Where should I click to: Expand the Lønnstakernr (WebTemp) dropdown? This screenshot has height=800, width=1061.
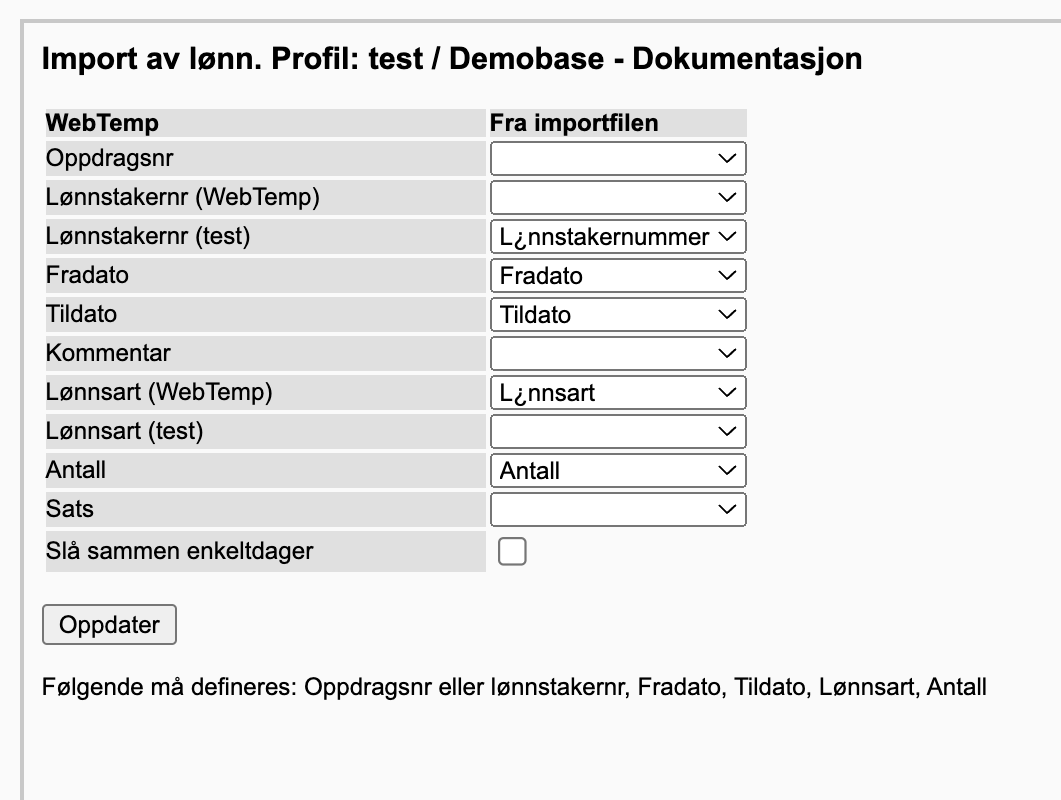(x=618, y=198)
